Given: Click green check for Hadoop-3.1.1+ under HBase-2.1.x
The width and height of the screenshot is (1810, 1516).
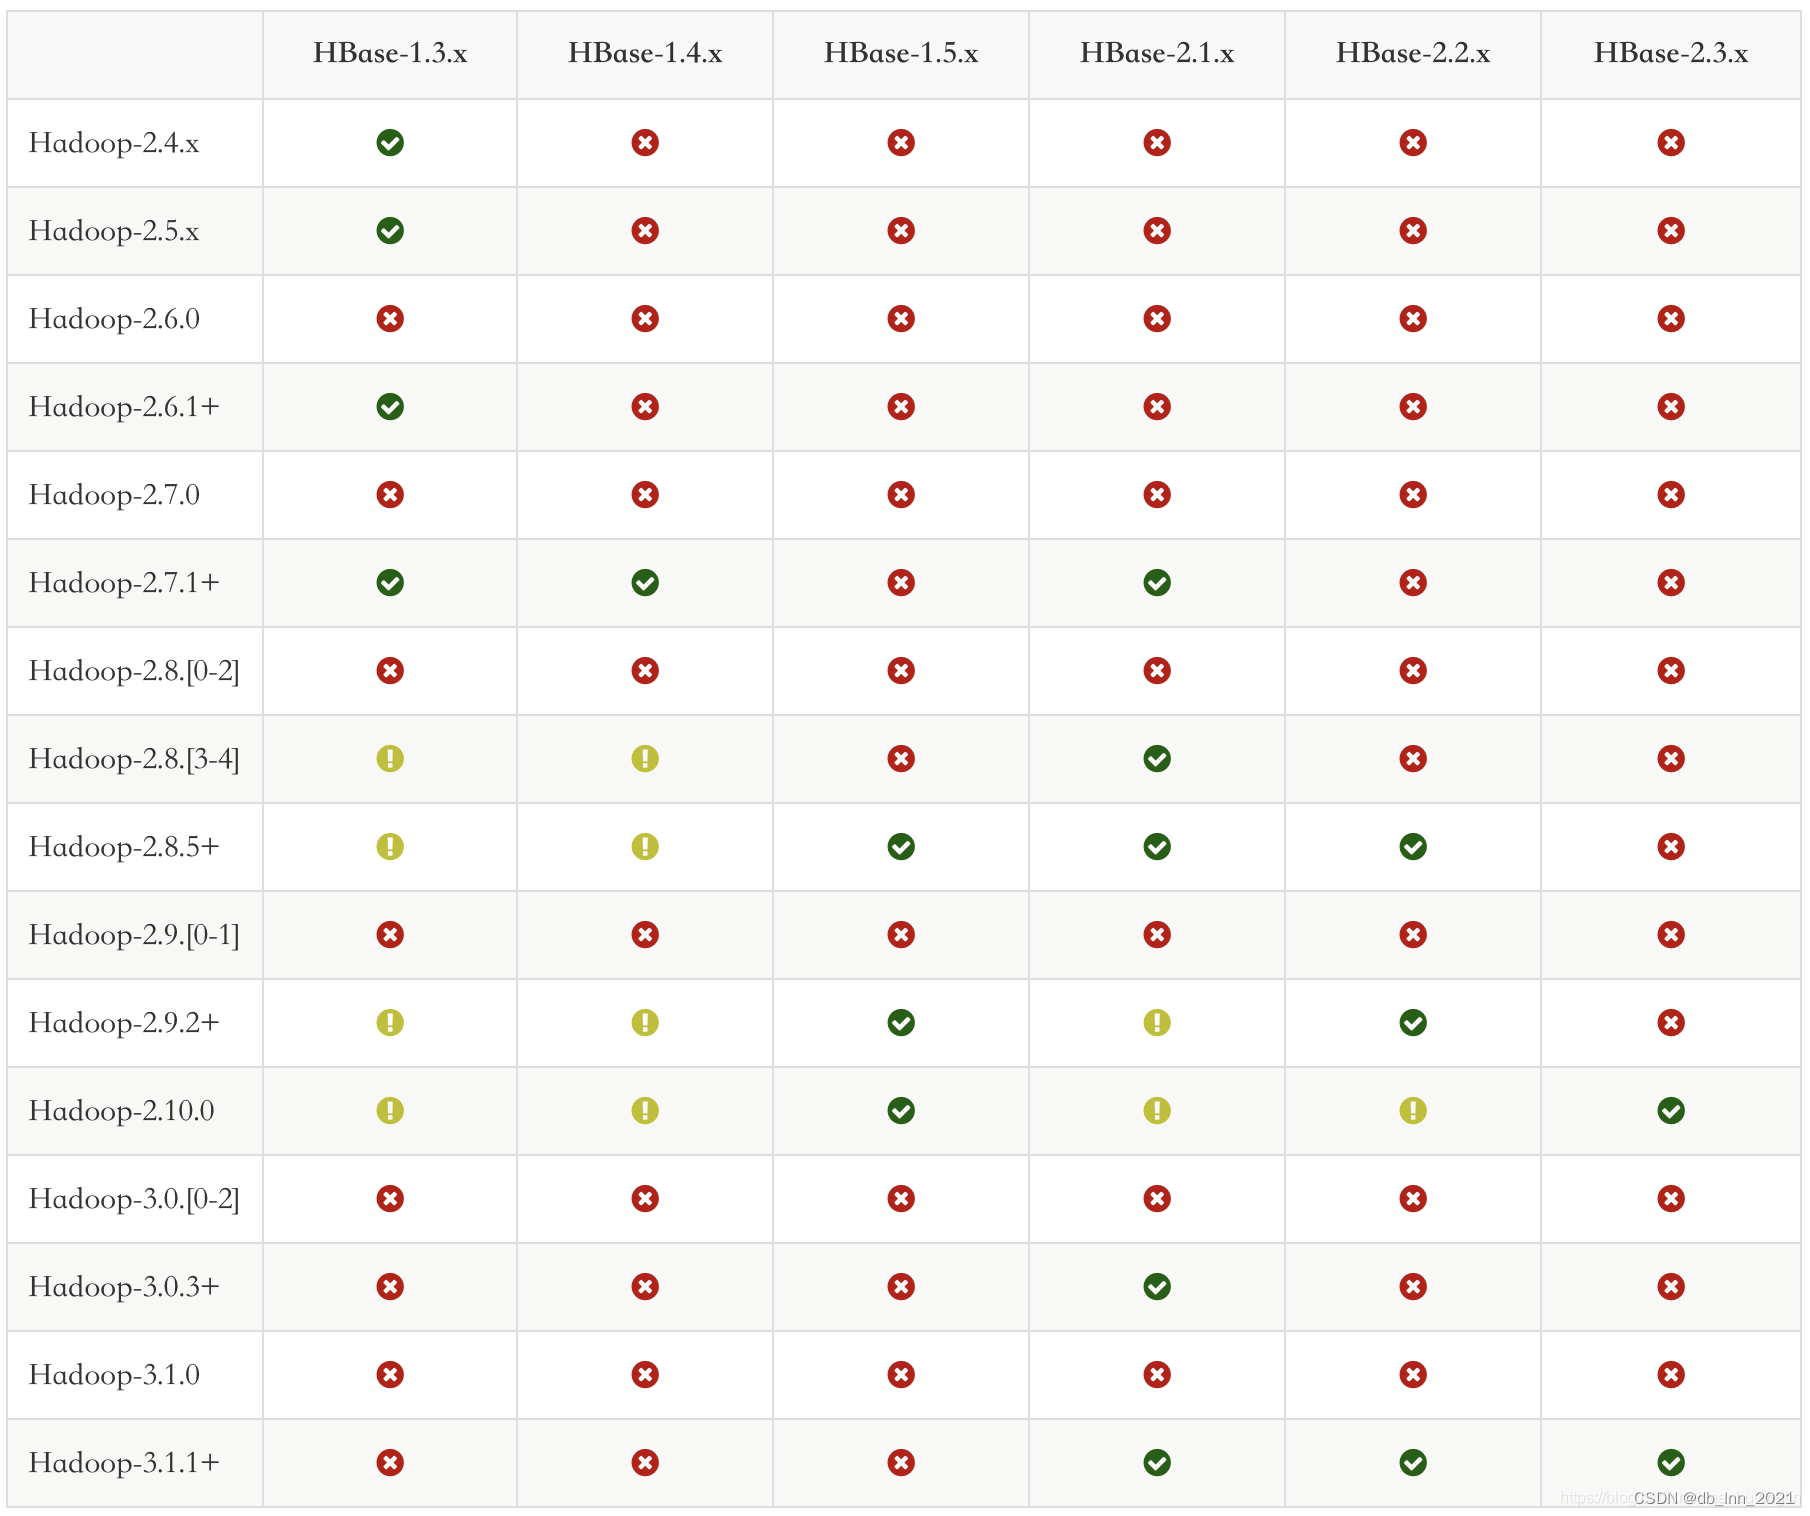Looking at the screenshot, I should coord(1157,1463).
